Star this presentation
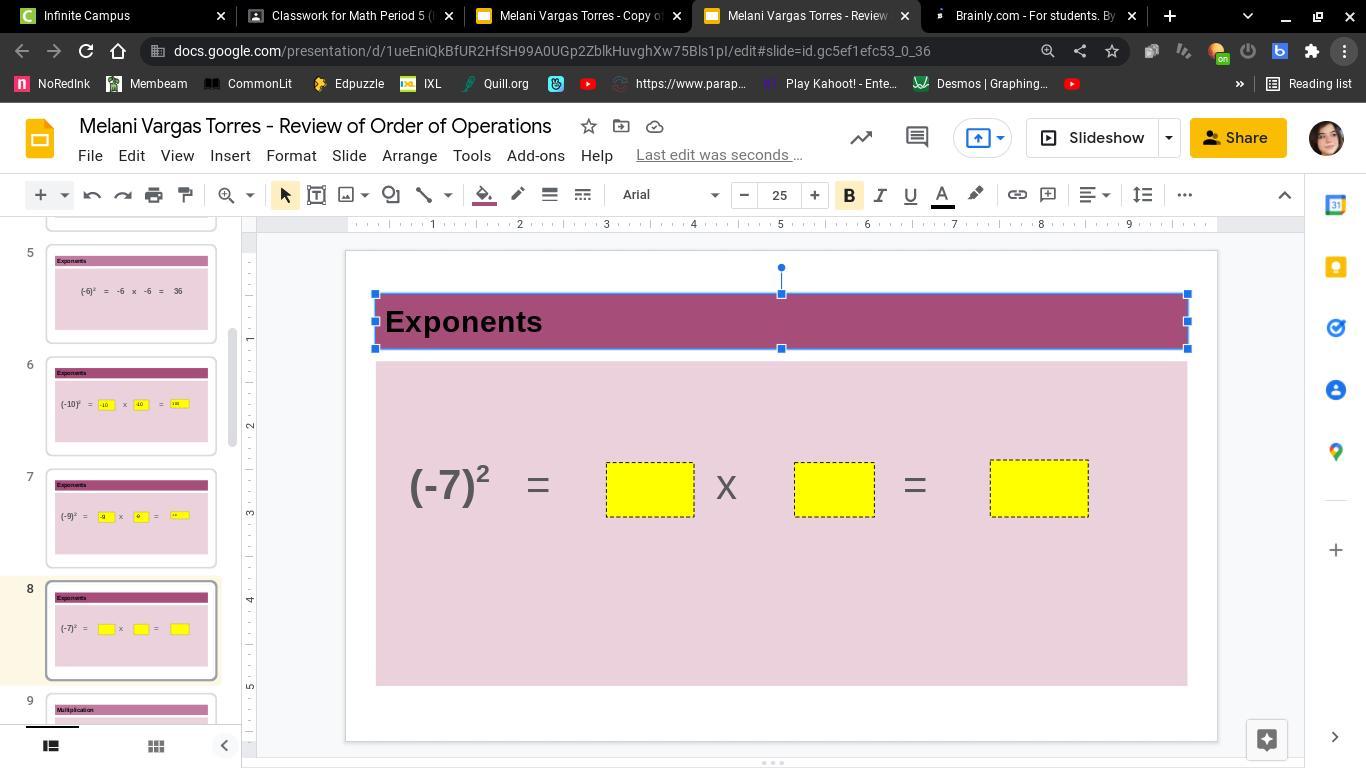 589,126
